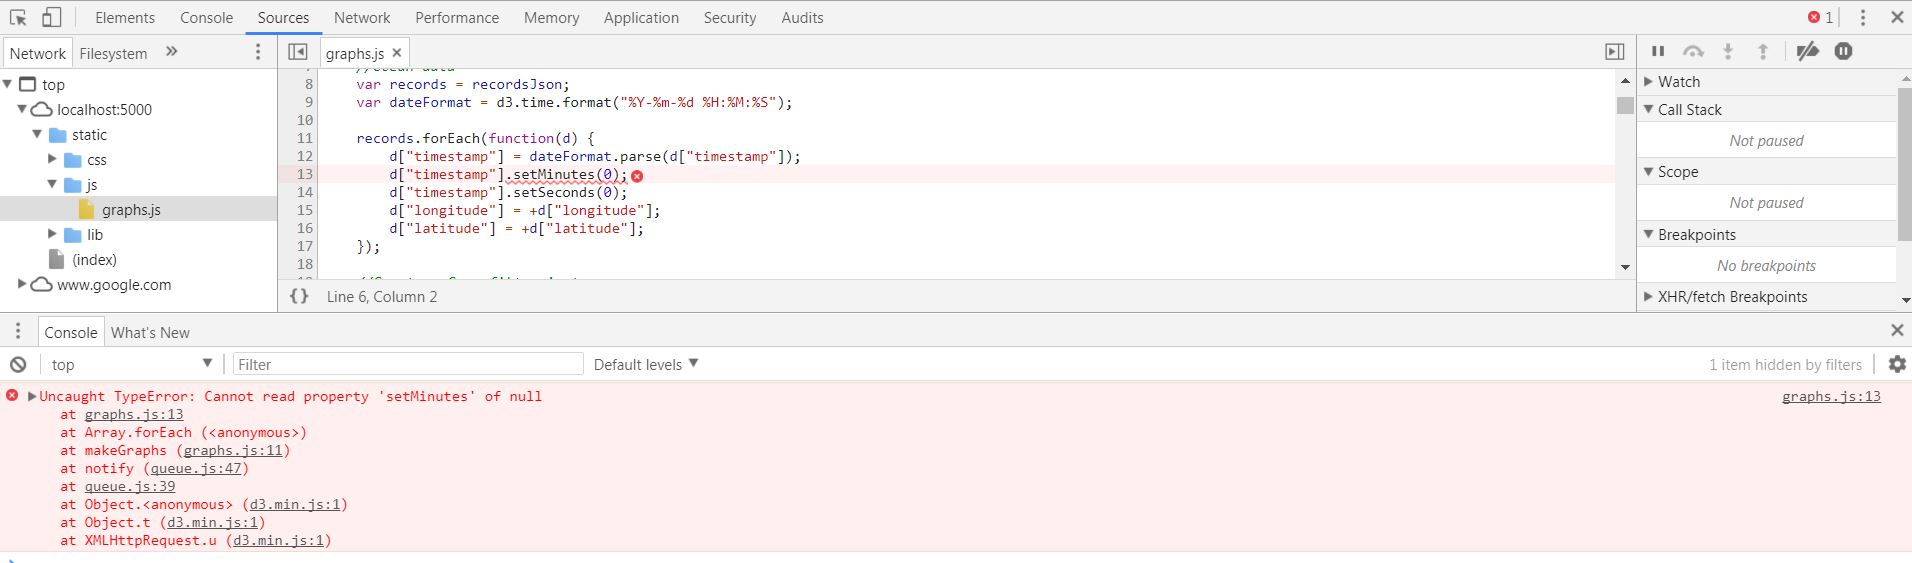
Task: Follow the queue.js:39 stack link
Action: point(130,486)
